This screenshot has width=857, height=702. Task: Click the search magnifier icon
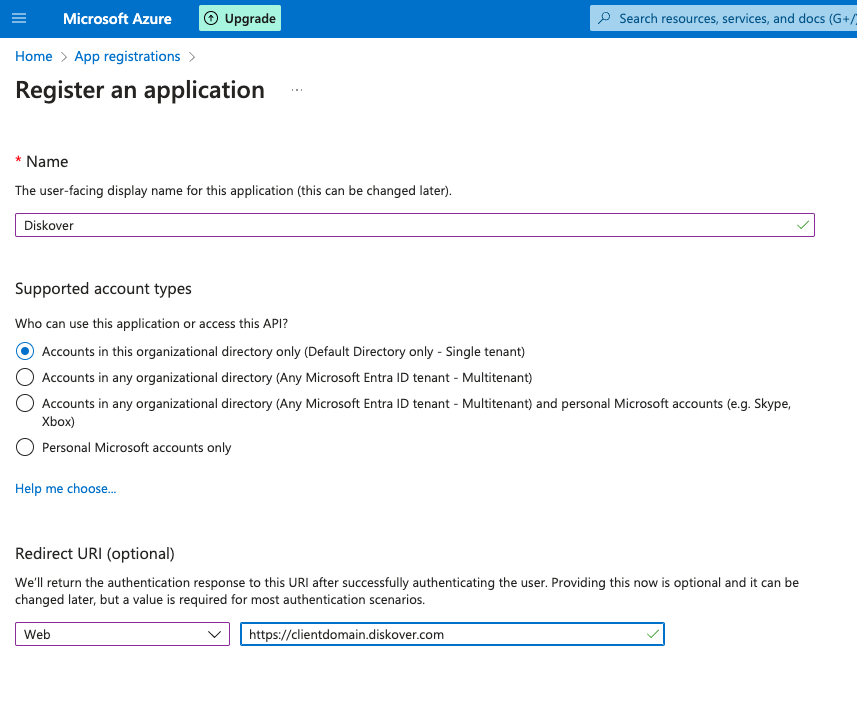click(604, 19)
